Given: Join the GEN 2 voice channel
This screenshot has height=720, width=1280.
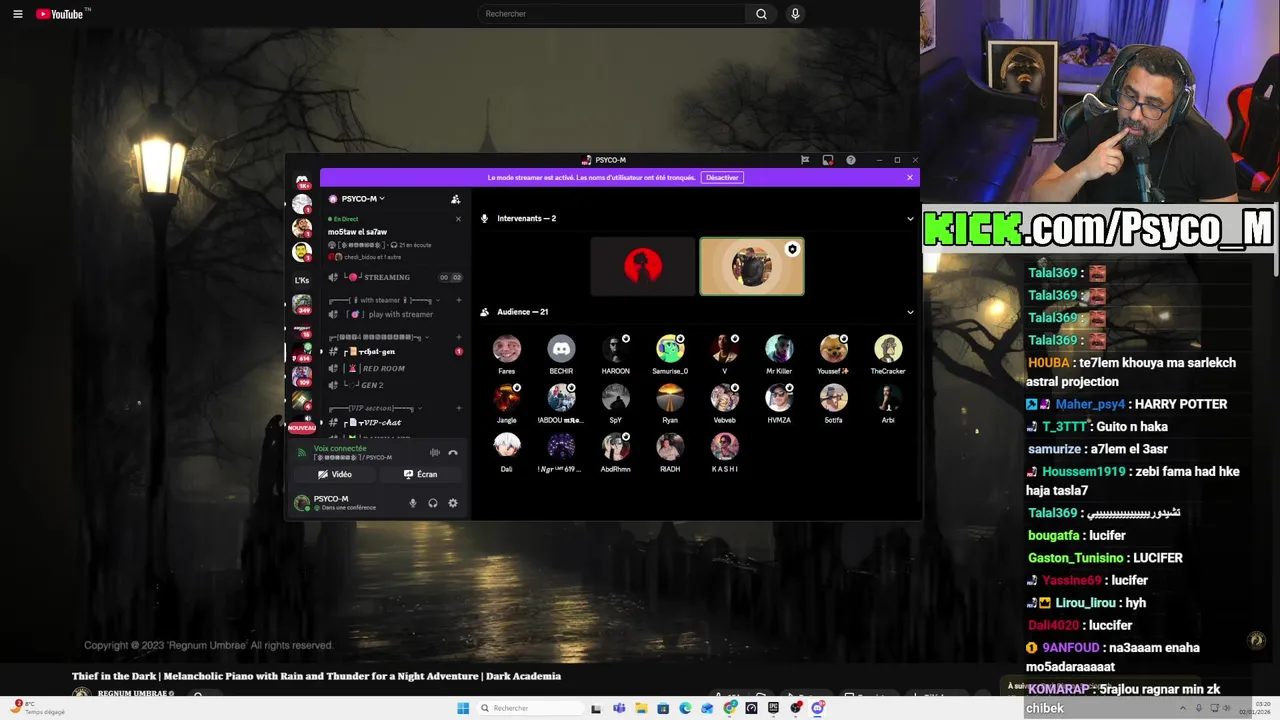Looking at the screenshot, I should 395,385.
